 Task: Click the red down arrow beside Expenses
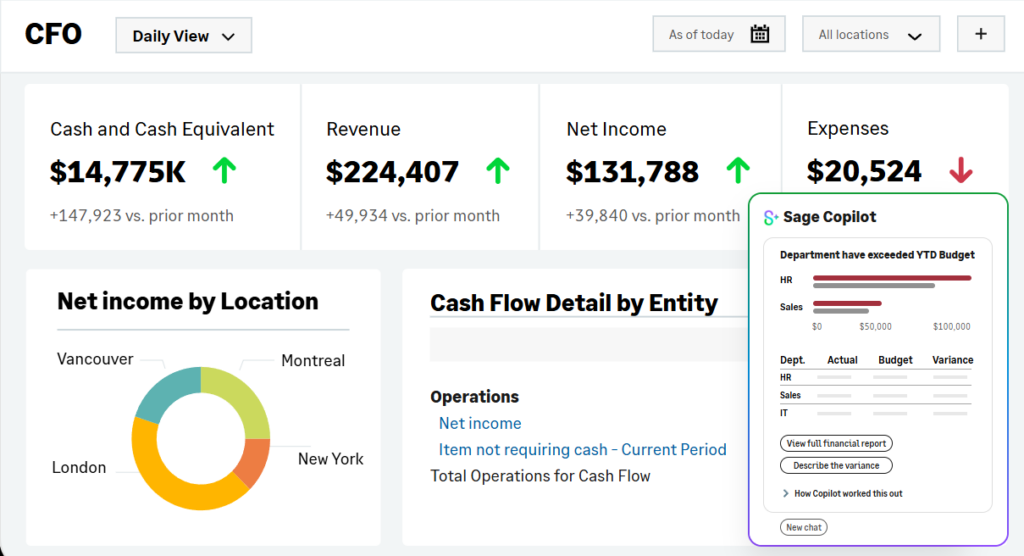point(960,171)
